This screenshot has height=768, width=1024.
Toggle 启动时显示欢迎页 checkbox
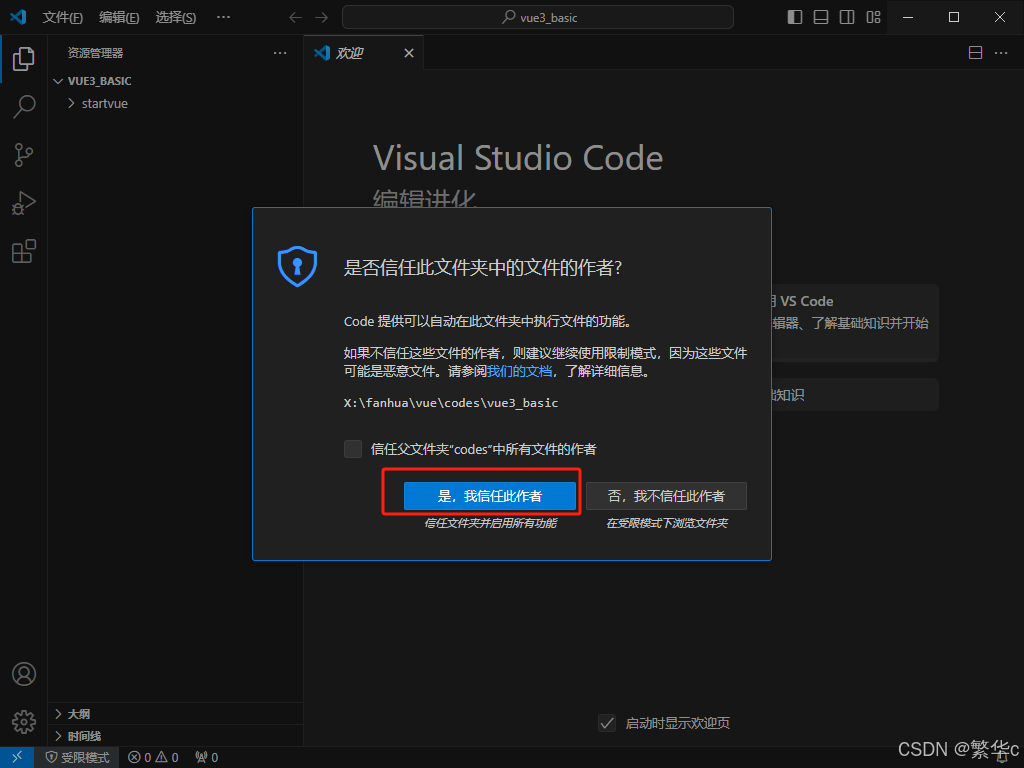pyautogui.click(x=607, y=723)
